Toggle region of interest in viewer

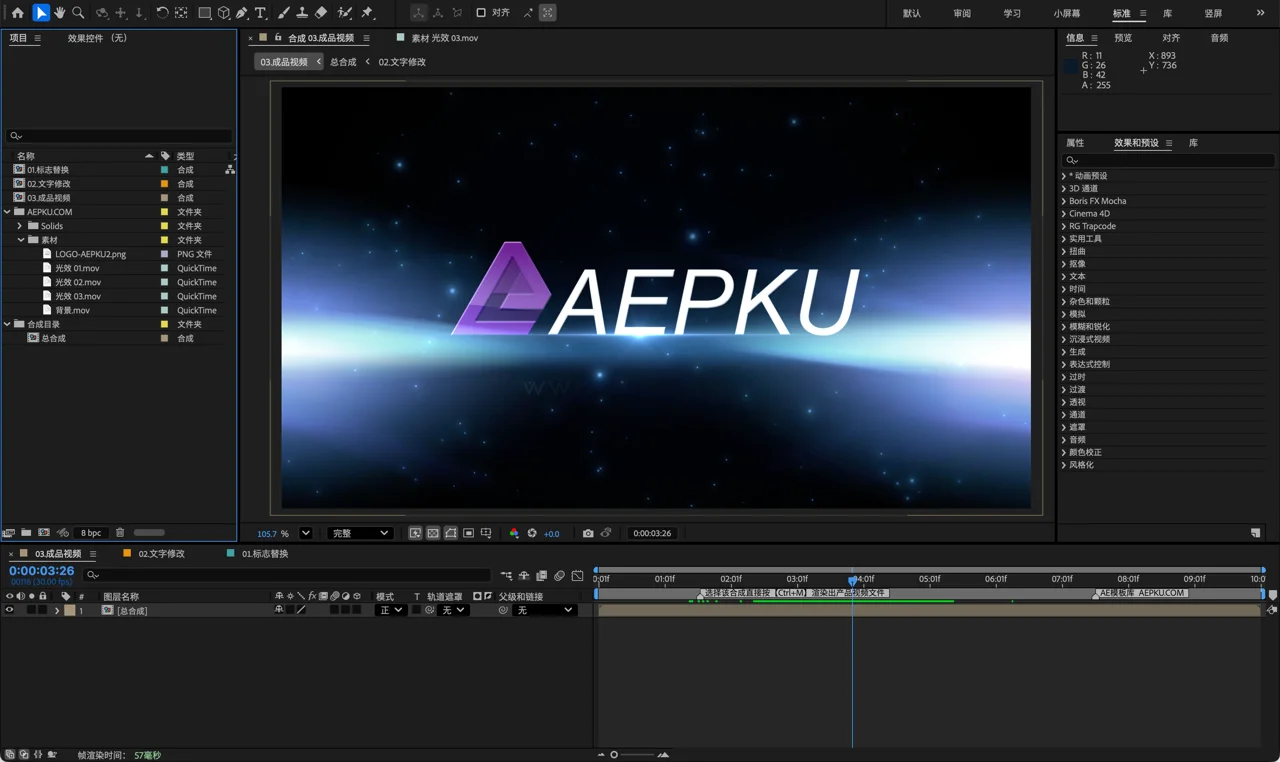tap(468, 533)
